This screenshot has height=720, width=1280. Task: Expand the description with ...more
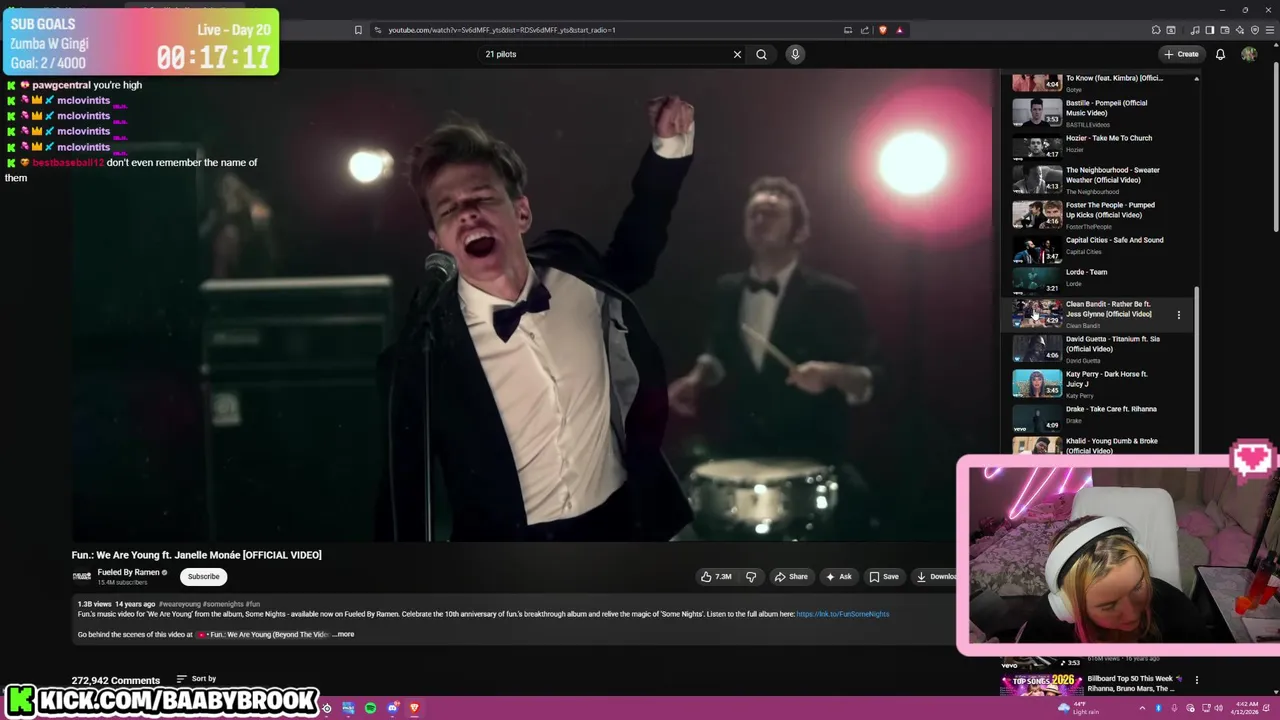point(343,634)
